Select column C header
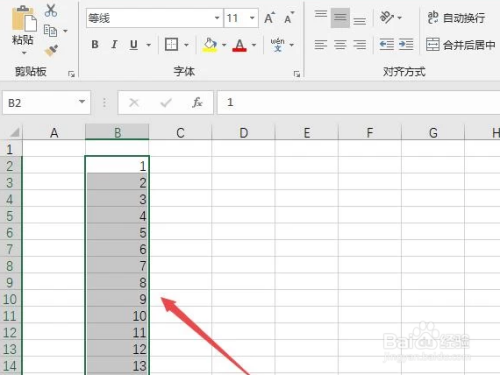This screenshot has width=500, height=375. click(x=180, y=132)
